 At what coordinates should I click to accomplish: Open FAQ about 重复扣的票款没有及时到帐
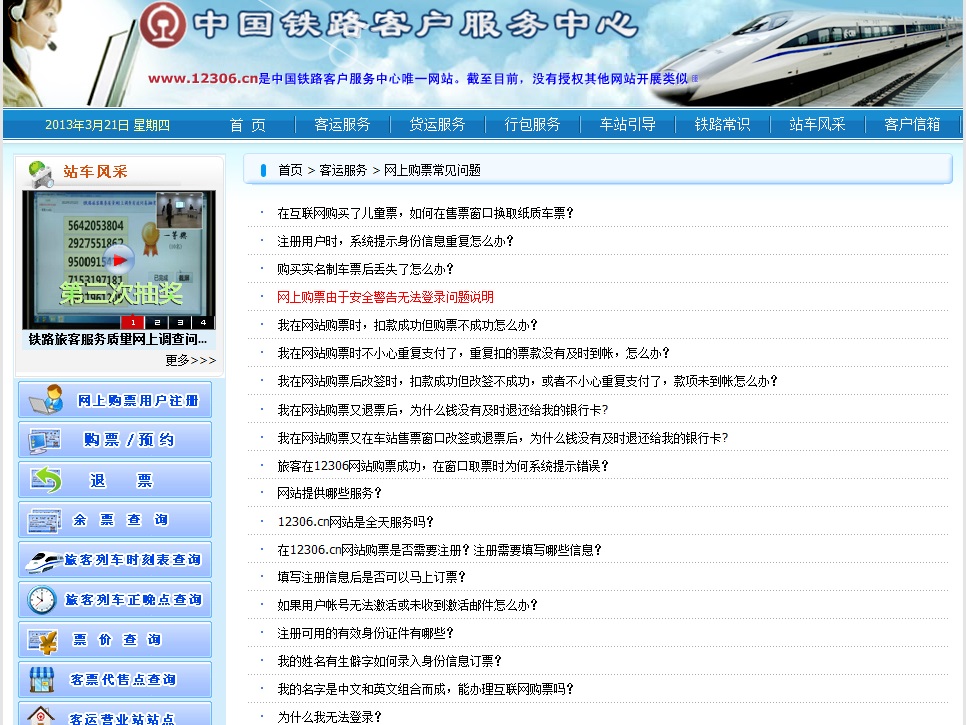tap(473, 354)
